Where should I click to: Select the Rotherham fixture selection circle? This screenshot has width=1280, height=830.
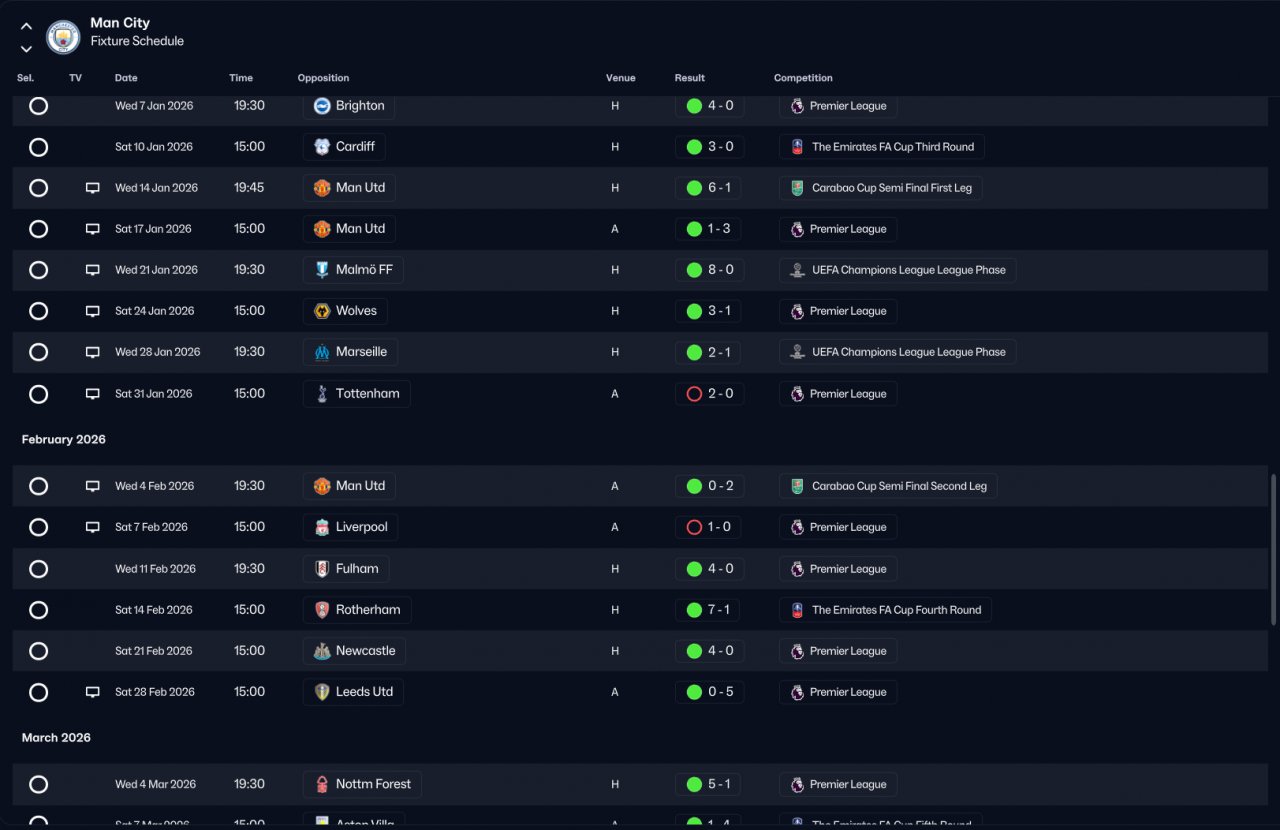38,610
